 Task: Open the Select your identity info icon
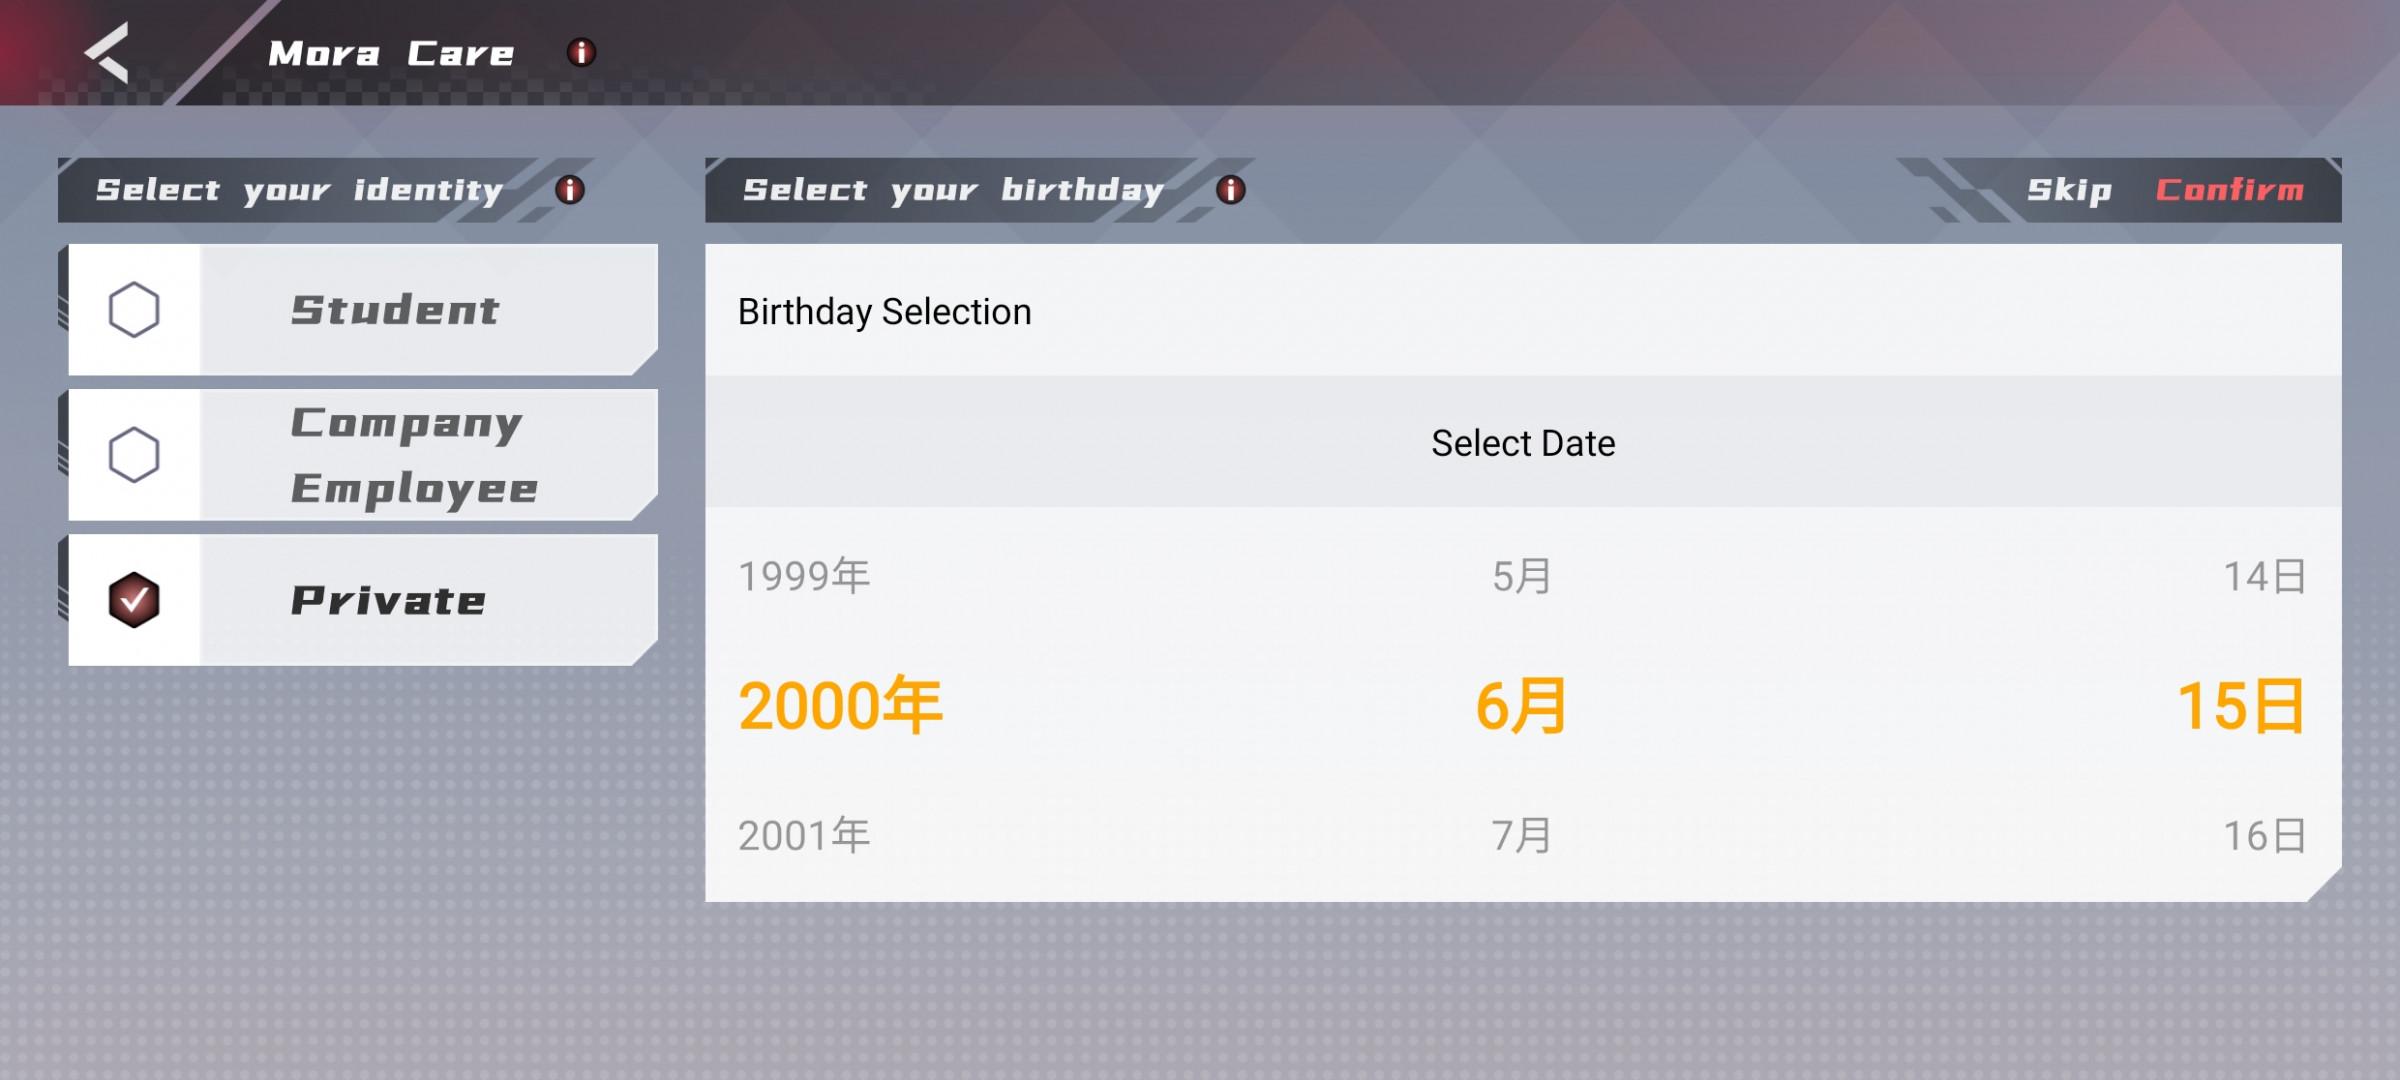pos(570,189)
